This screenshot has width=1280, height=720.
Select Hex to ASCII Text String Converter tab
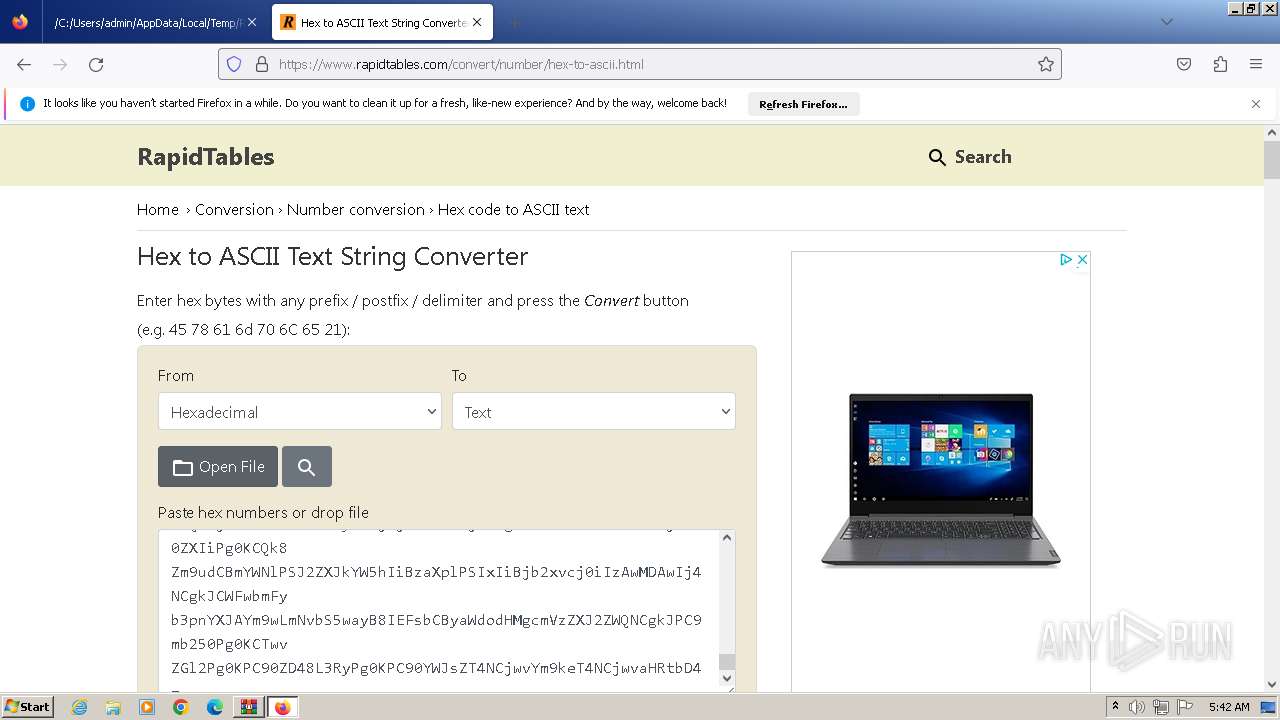coord(383,22)
